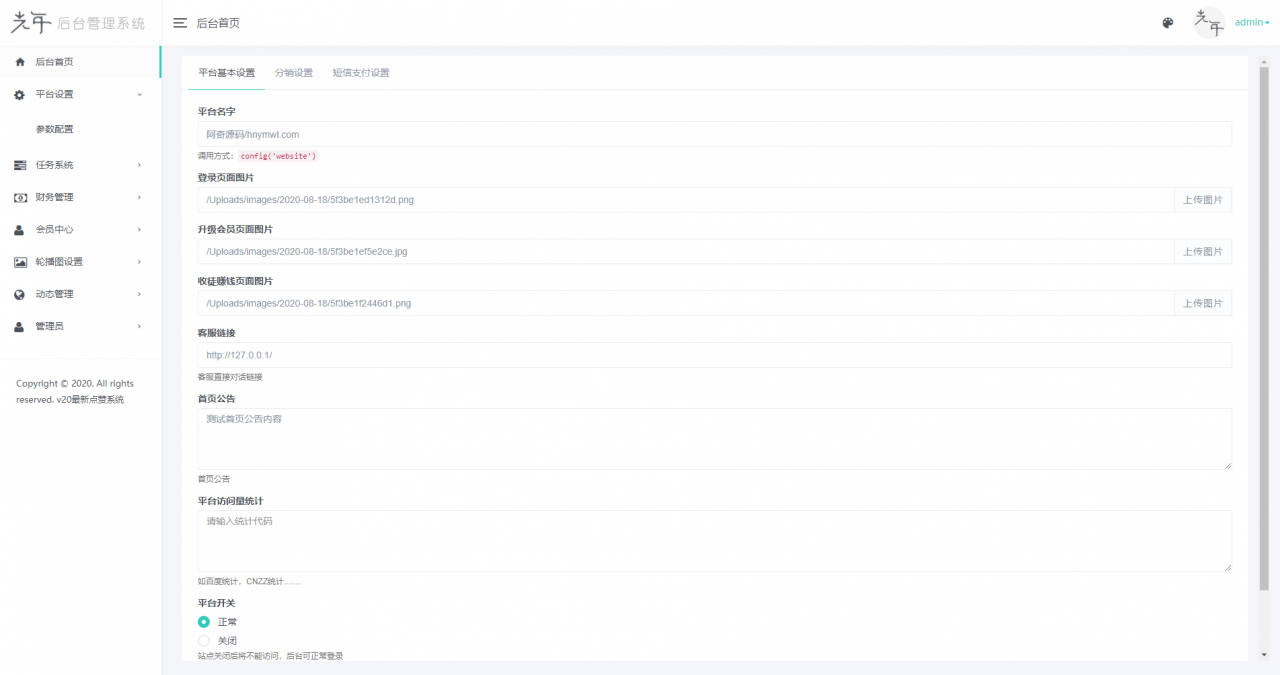Click the 平台访问量统计 code textarea
The image size is (1280, 675).
tap(714, 541)
